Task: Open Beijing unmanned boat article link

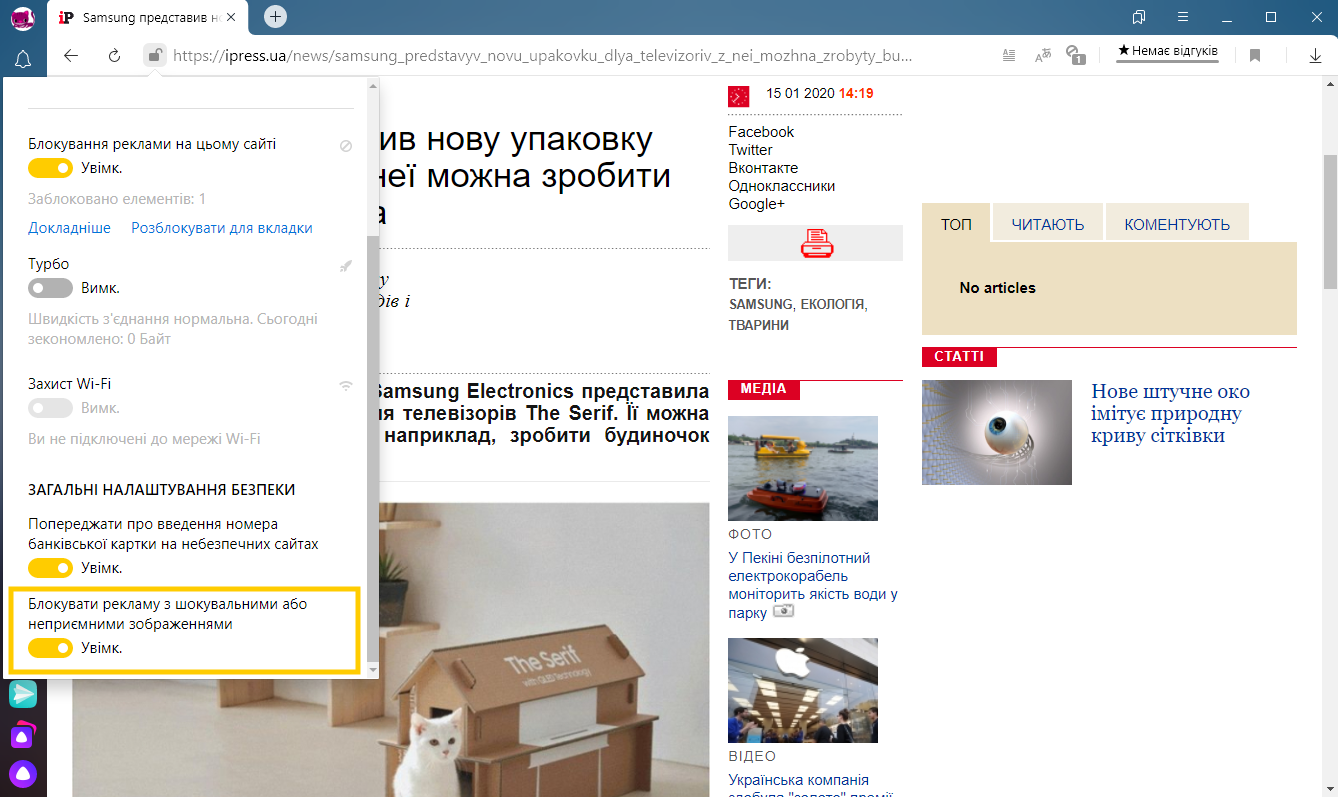Action: (x=813, y=585)
